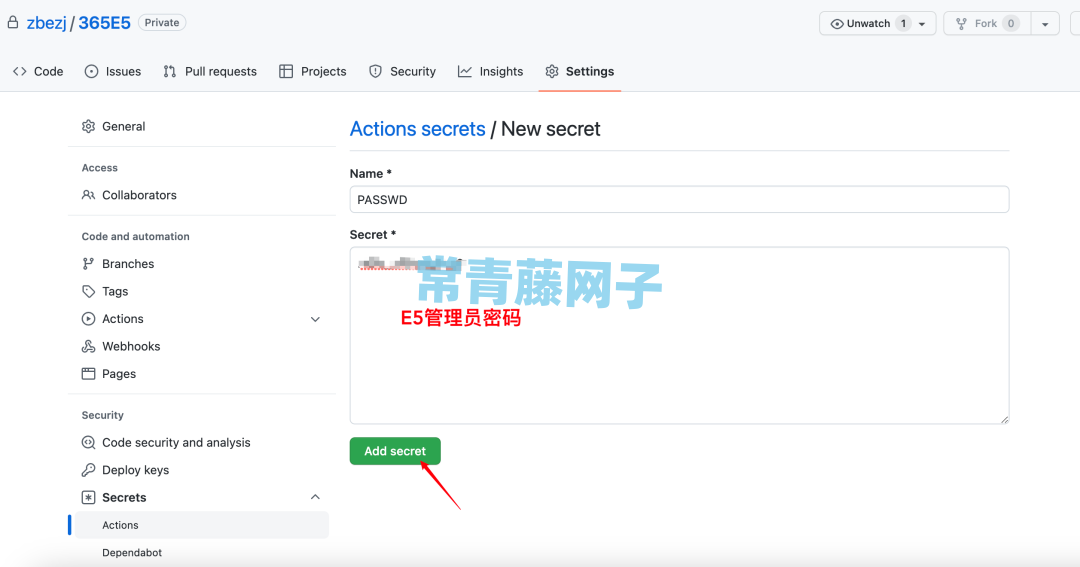
Task: Open the Actions secrets breadcrumb link
Action: coord(417,129)
